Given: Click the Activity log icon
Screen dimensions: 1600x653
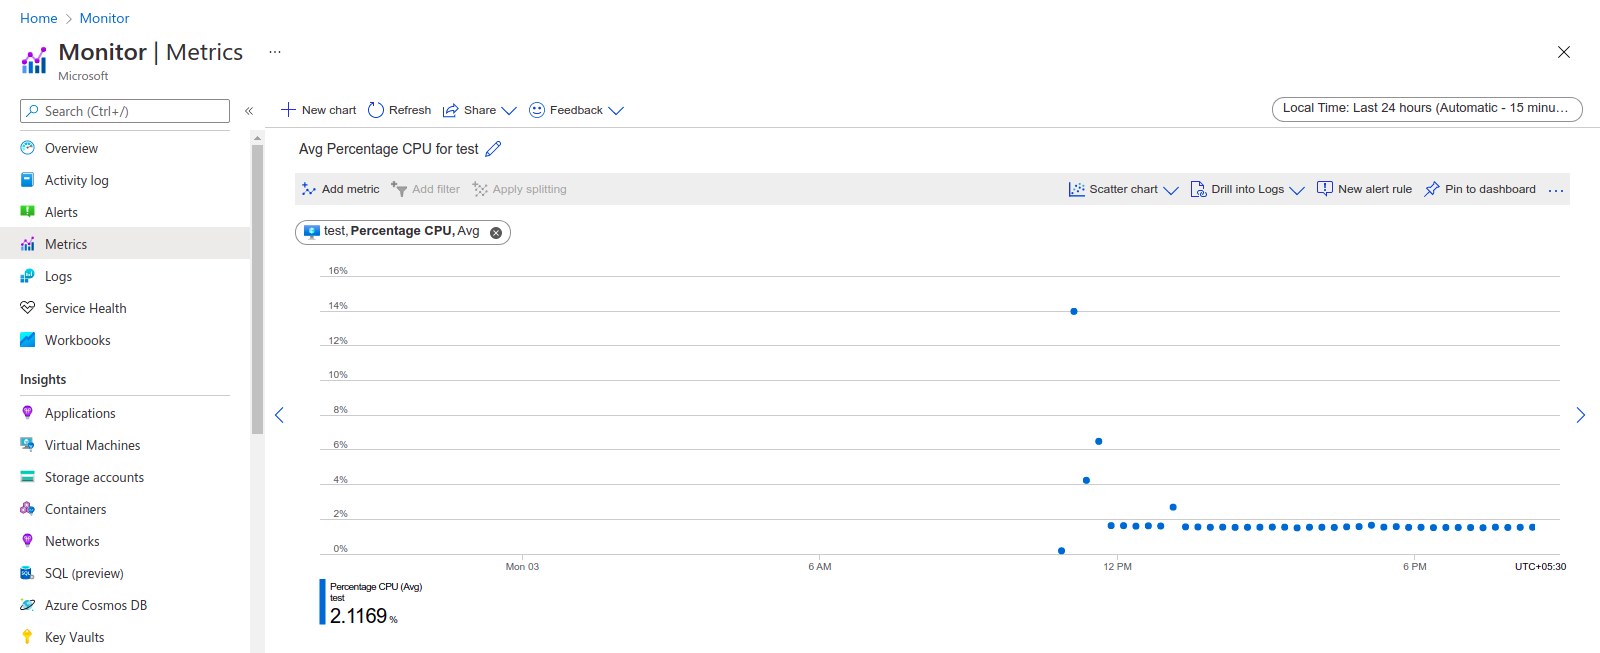Looking at the screenshot, I should coord(28,180).
